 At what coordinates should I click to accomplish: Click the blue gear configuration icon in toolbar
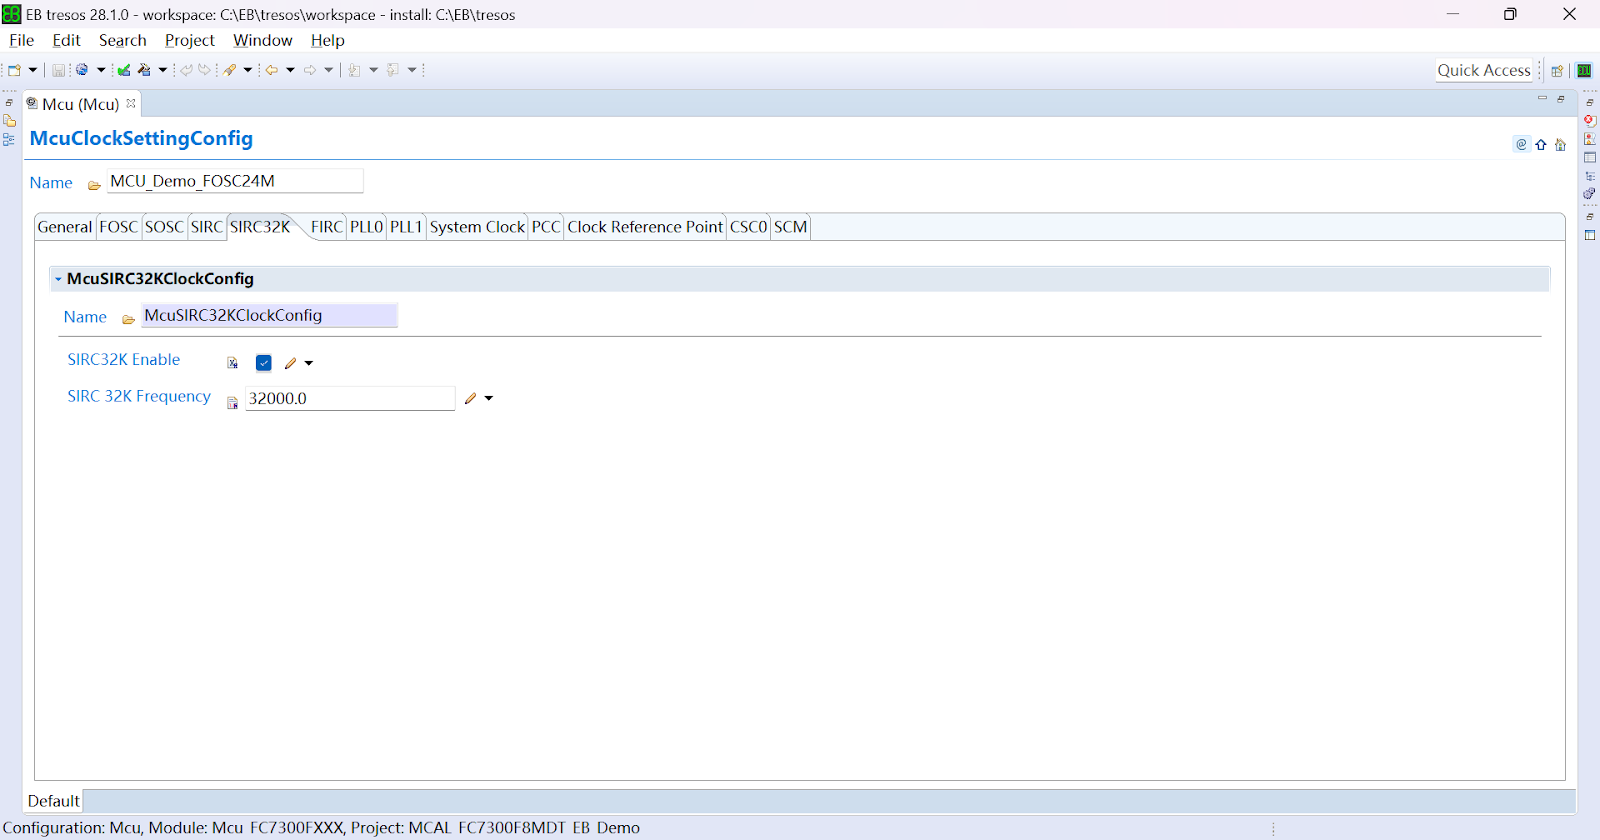82,70
